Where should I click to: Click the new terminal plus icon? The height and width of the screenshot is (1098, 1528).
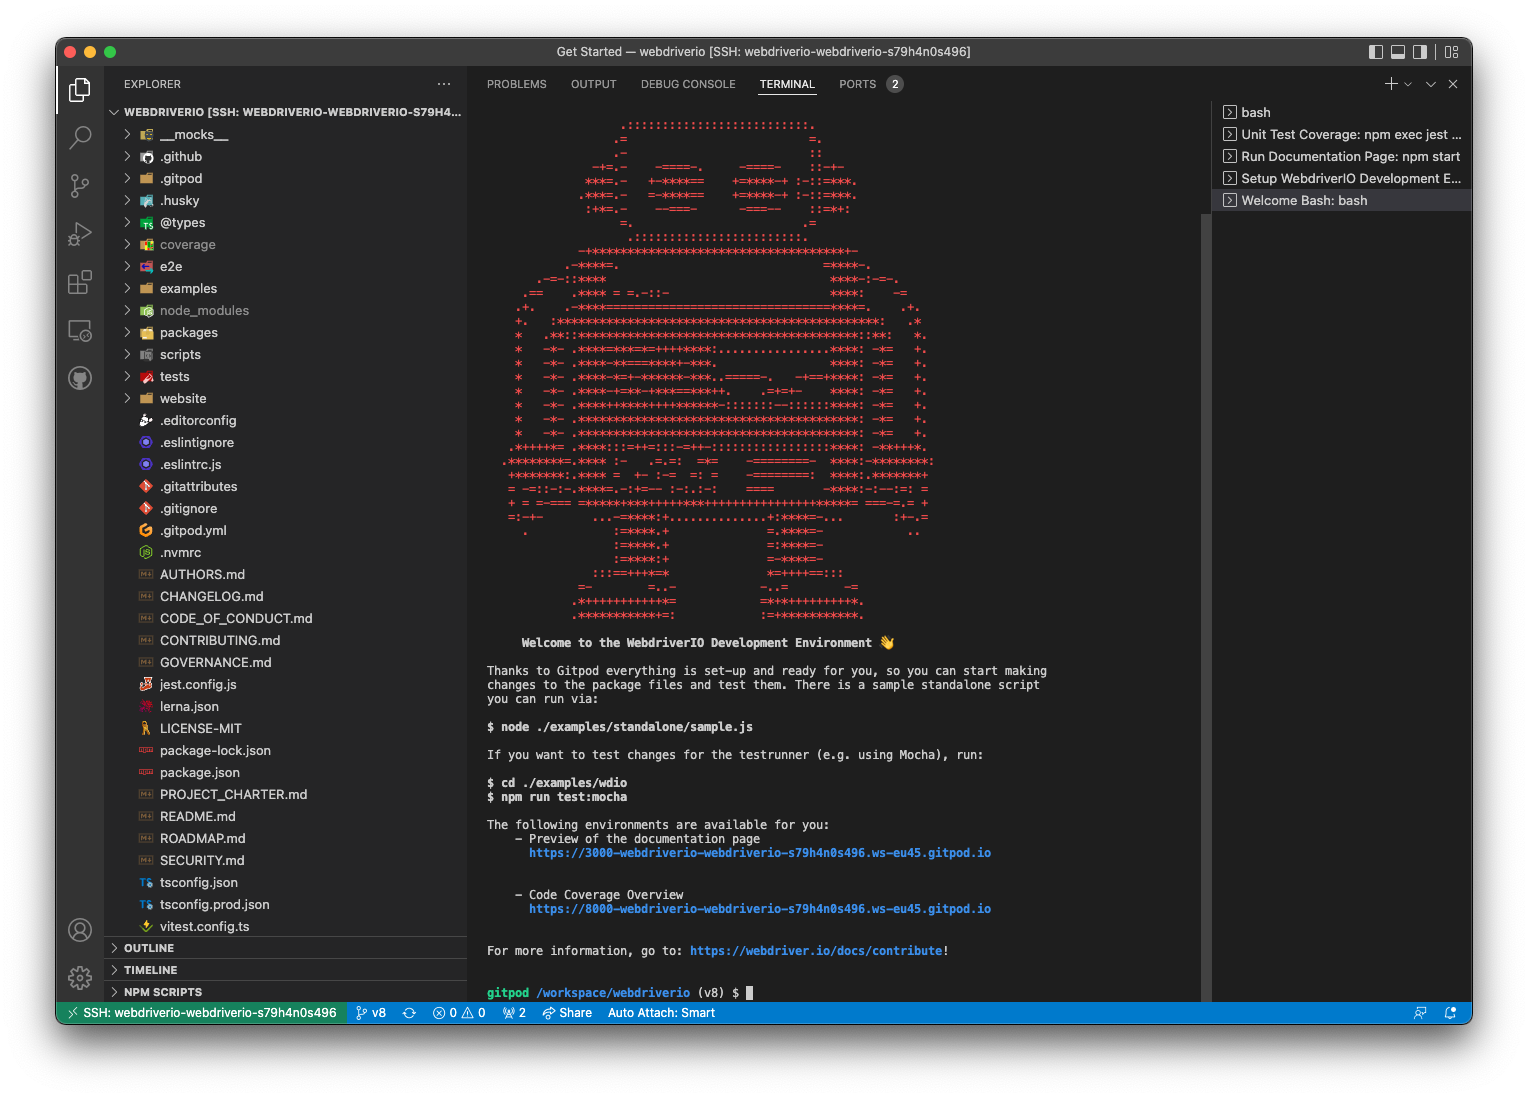point(1391,84)
